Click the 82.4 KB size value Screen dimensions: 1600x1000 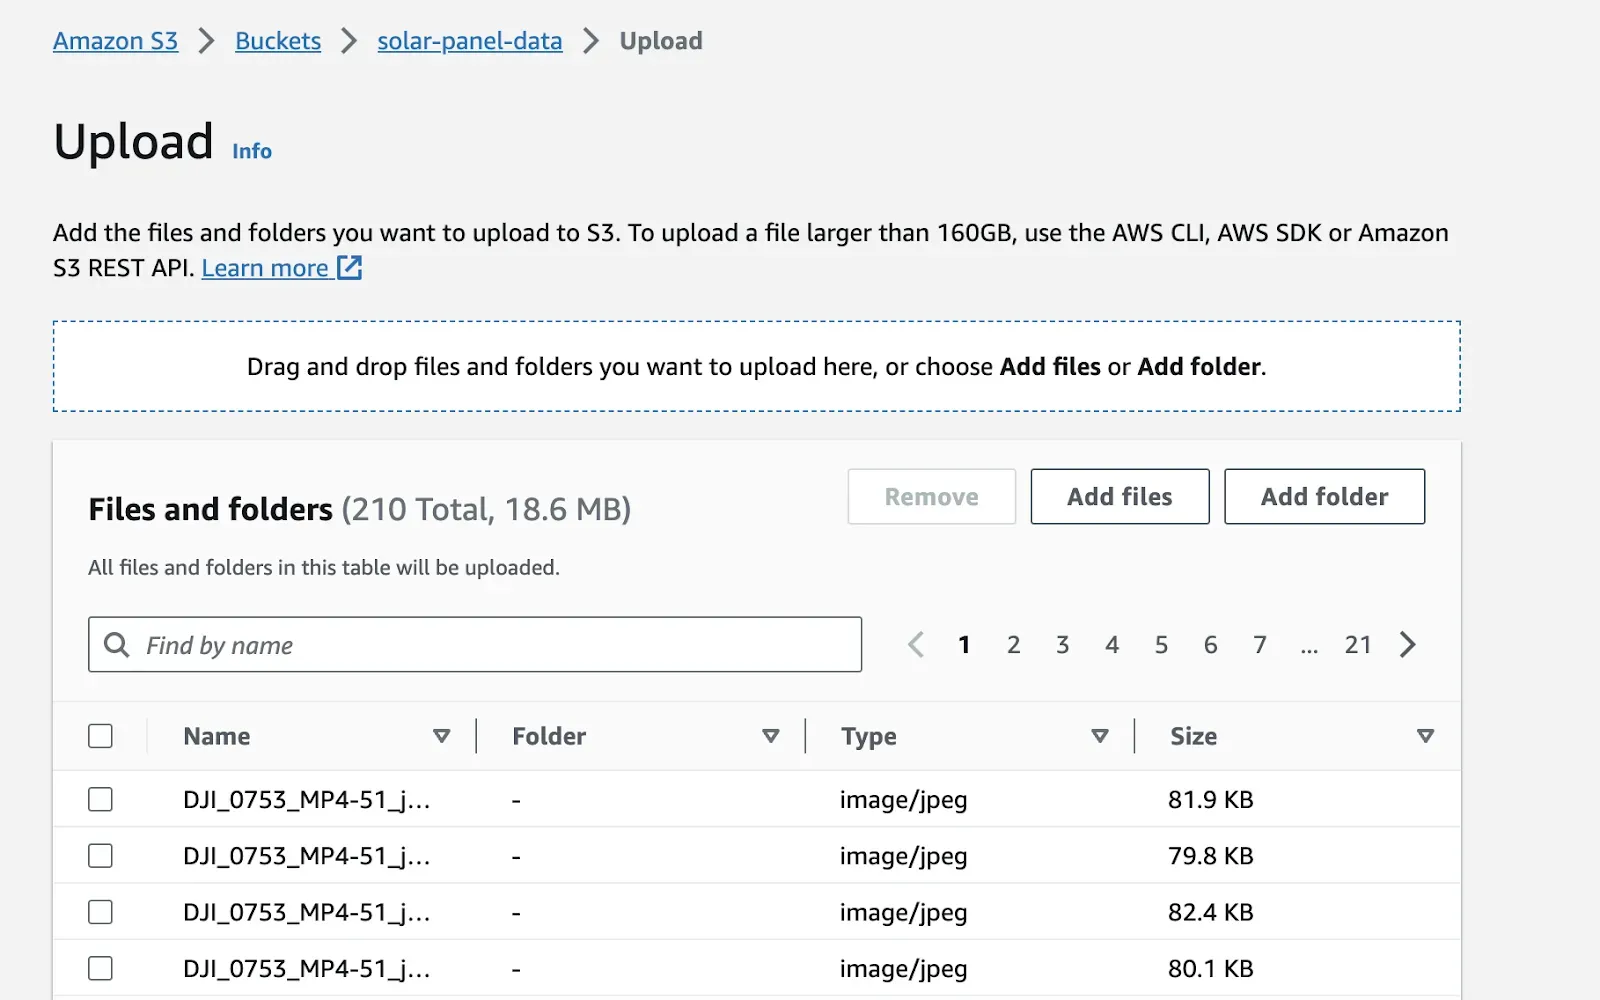[x=1211, y=912]
